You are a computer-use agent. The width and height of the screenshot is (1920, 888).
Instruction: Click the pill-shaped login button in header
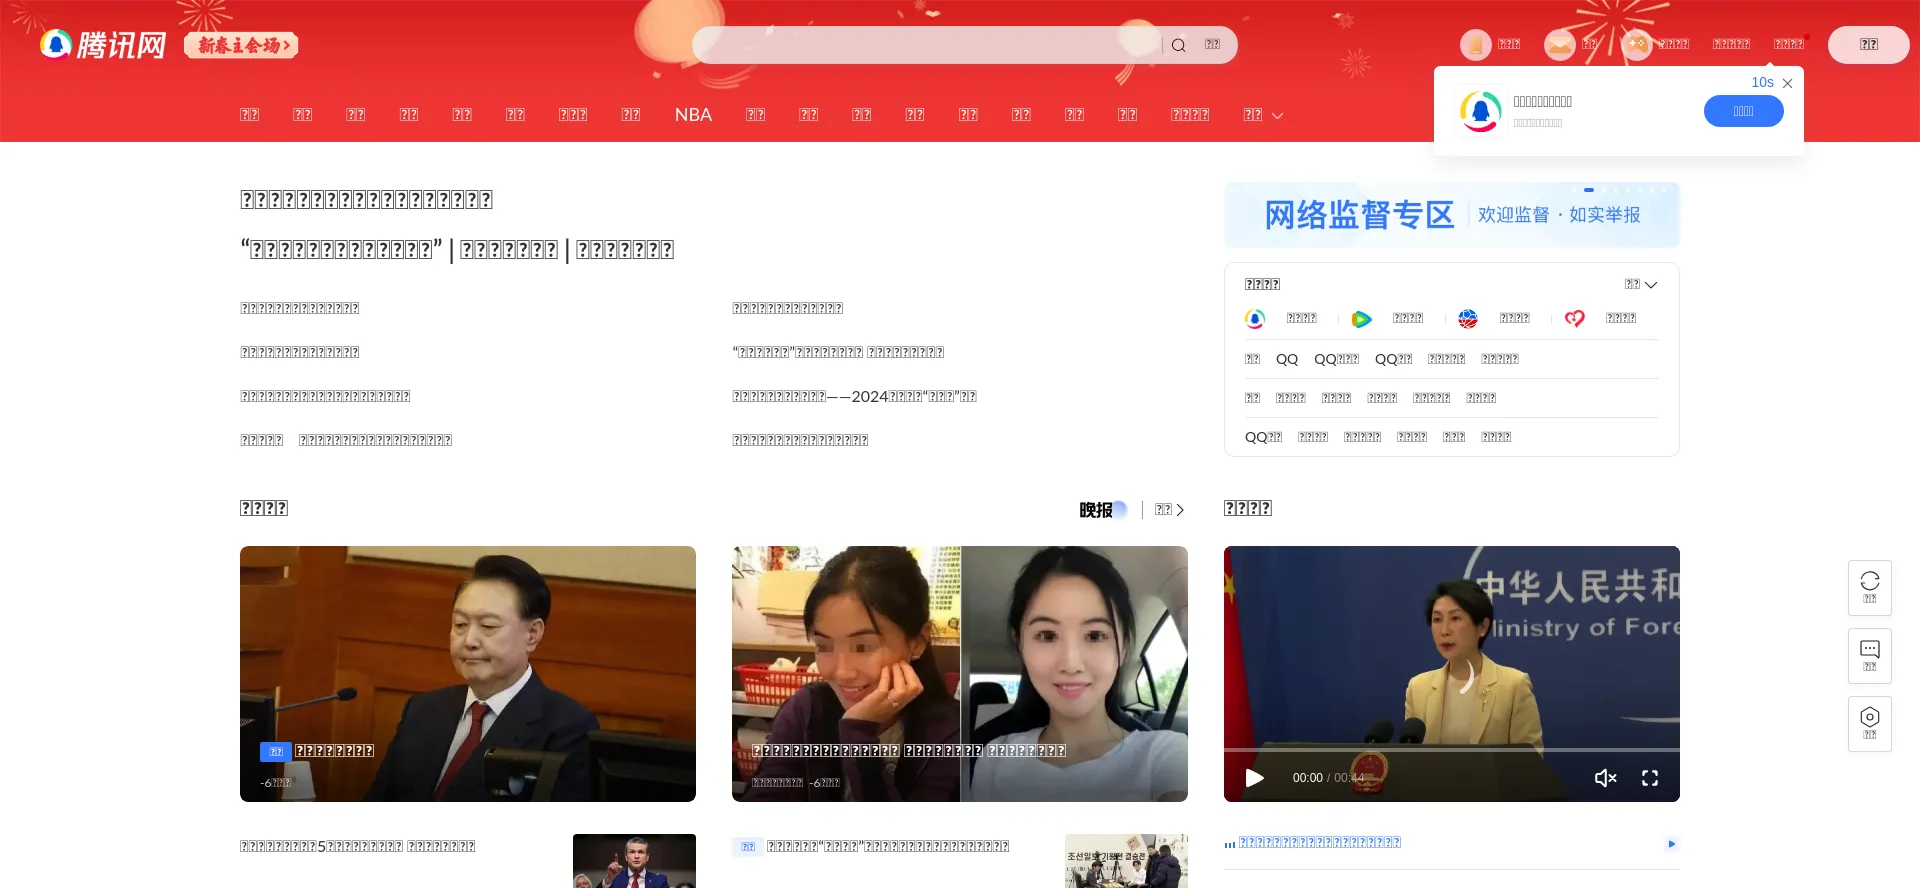tap(1868, 45)
